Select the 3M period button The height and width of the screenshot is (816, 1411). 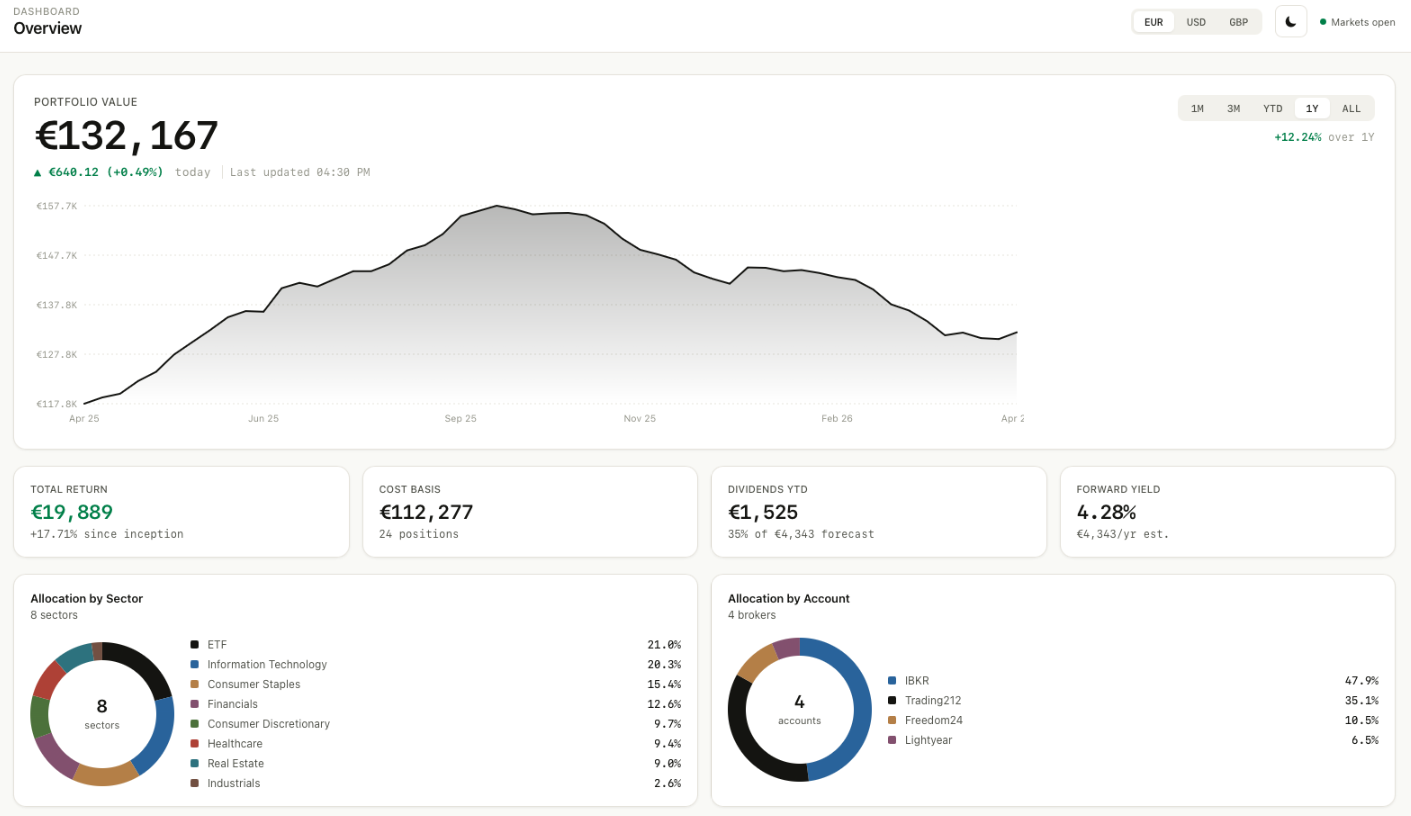(x=1233, y=108)
